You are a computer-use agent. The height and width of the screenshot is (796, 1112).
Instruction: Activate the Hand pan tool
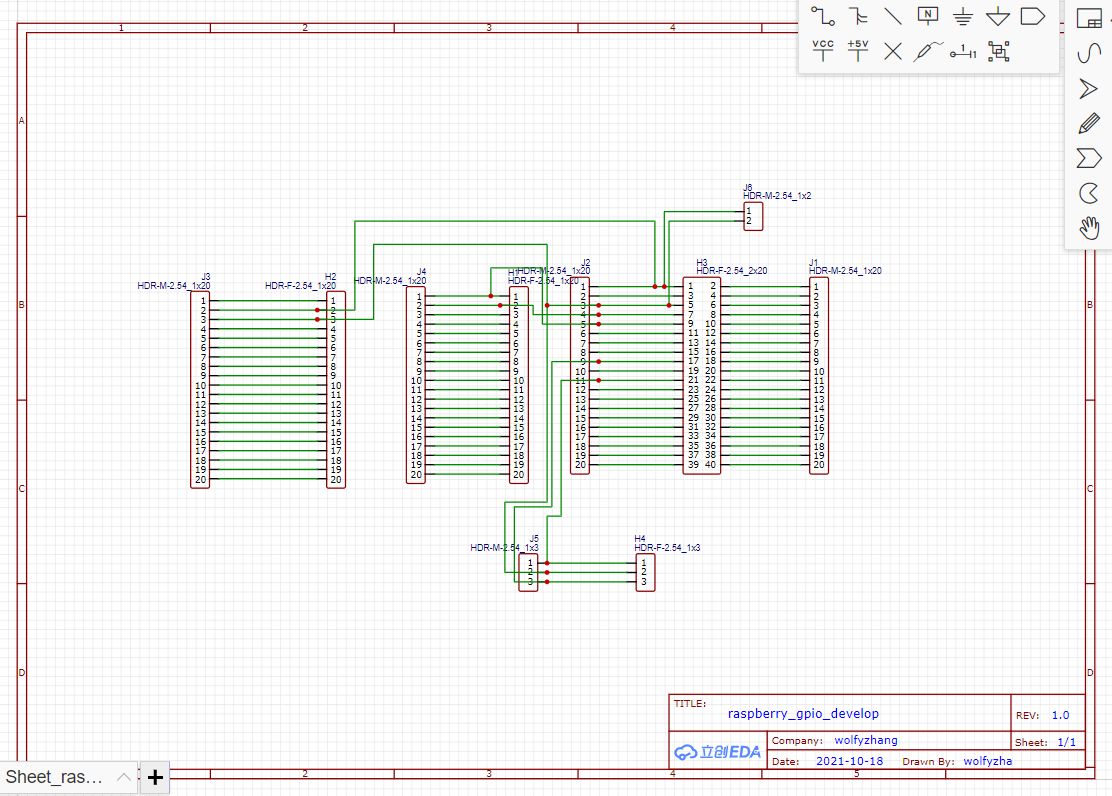click(x=1088, y=228)
